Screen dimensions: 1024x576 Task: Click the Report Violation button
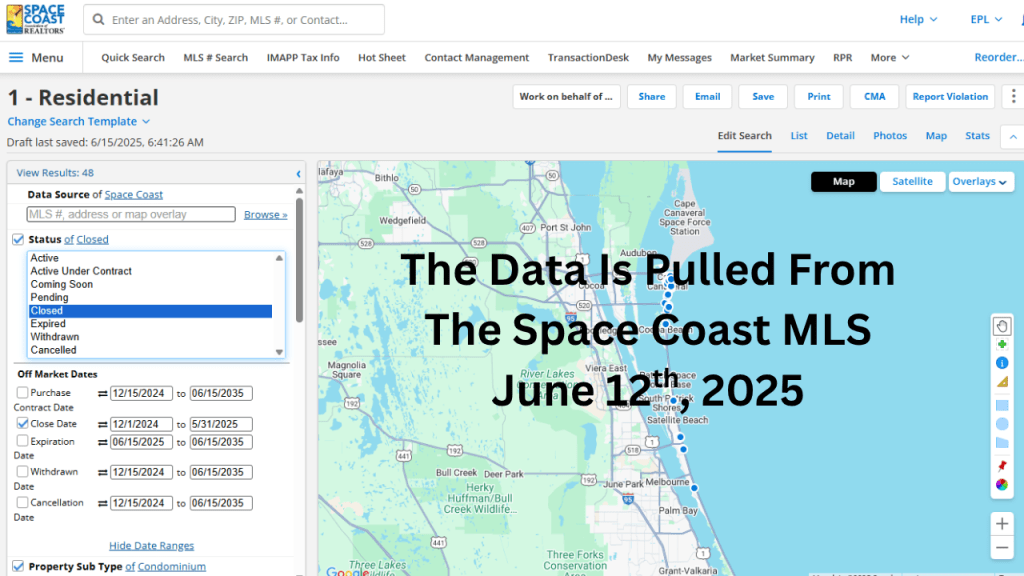tap(949, 96)
